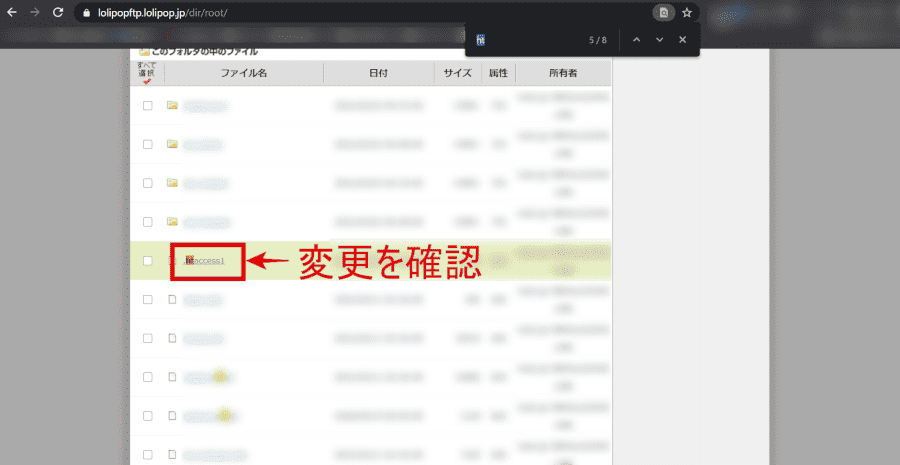Image resolution: width=900 pixels, height=465 pixels.
Task: Click the padlock site info icon
Action: [x=88, y=13]
